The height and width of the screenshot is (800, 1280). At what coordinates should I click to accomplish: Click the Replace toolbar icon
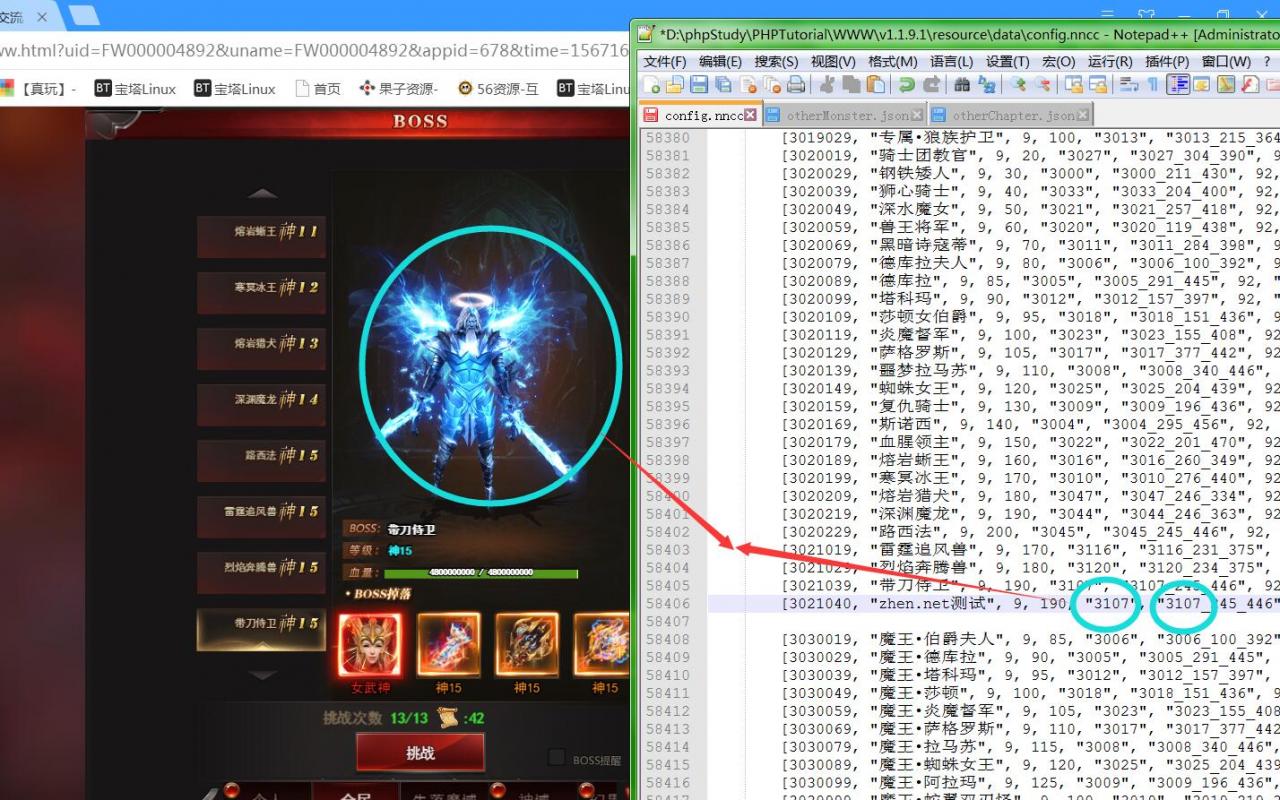(x=986, y=85)
